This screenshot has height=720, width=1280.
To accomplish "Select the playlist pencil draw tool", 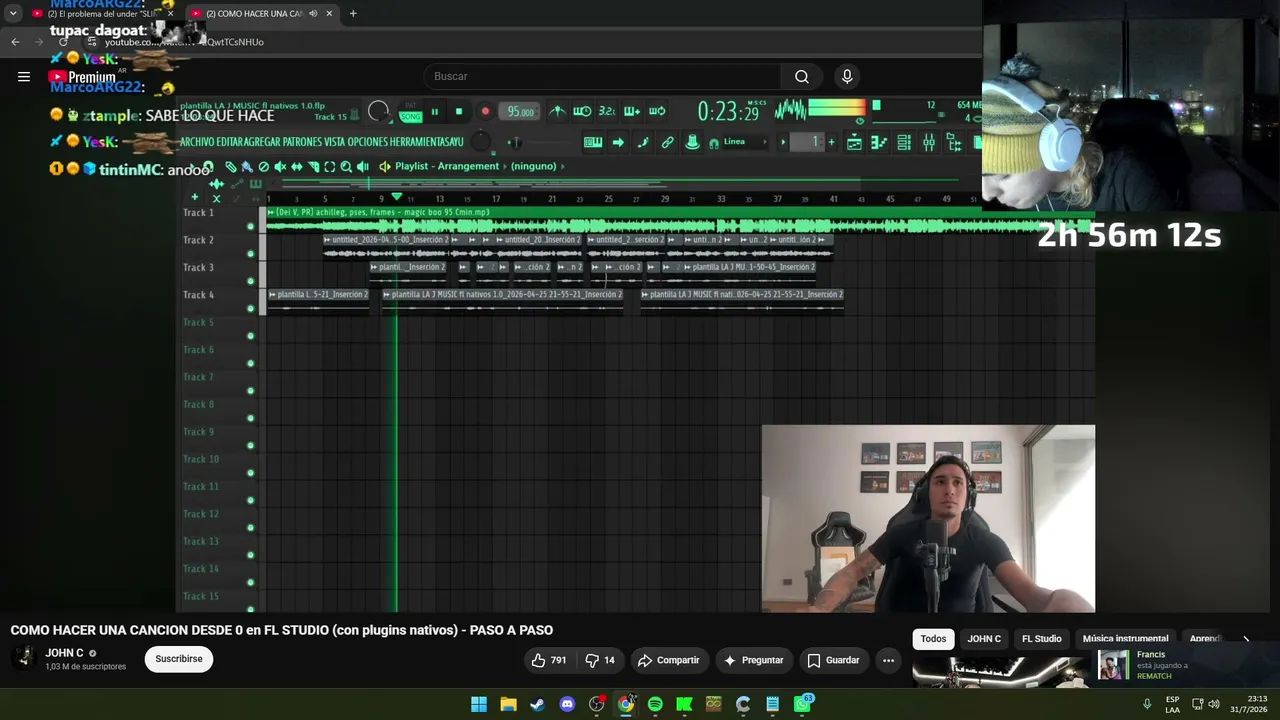I will [x=231, y=167].
